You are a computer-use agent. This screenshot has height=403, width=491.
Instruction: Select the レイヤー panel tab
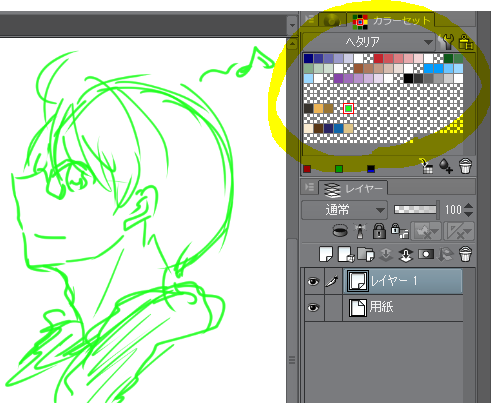(x=353, y=189)
